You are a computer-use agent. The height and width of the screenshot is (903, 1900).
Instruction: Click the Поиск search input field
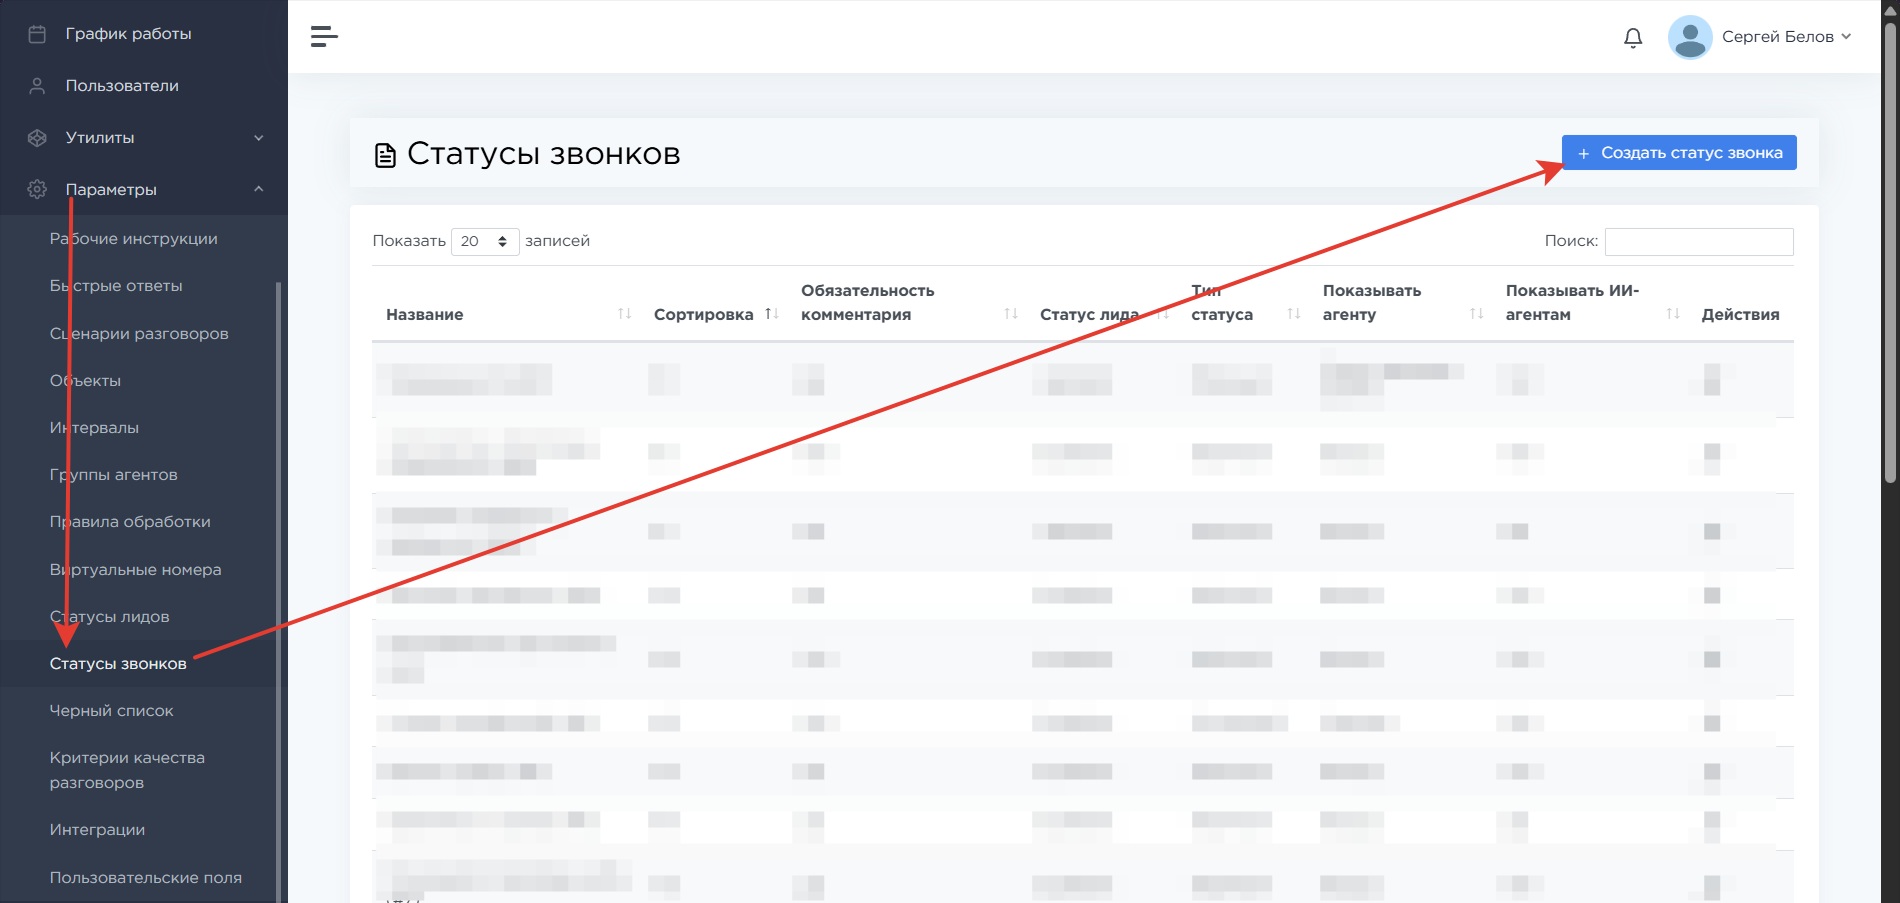pos(1698,241)
